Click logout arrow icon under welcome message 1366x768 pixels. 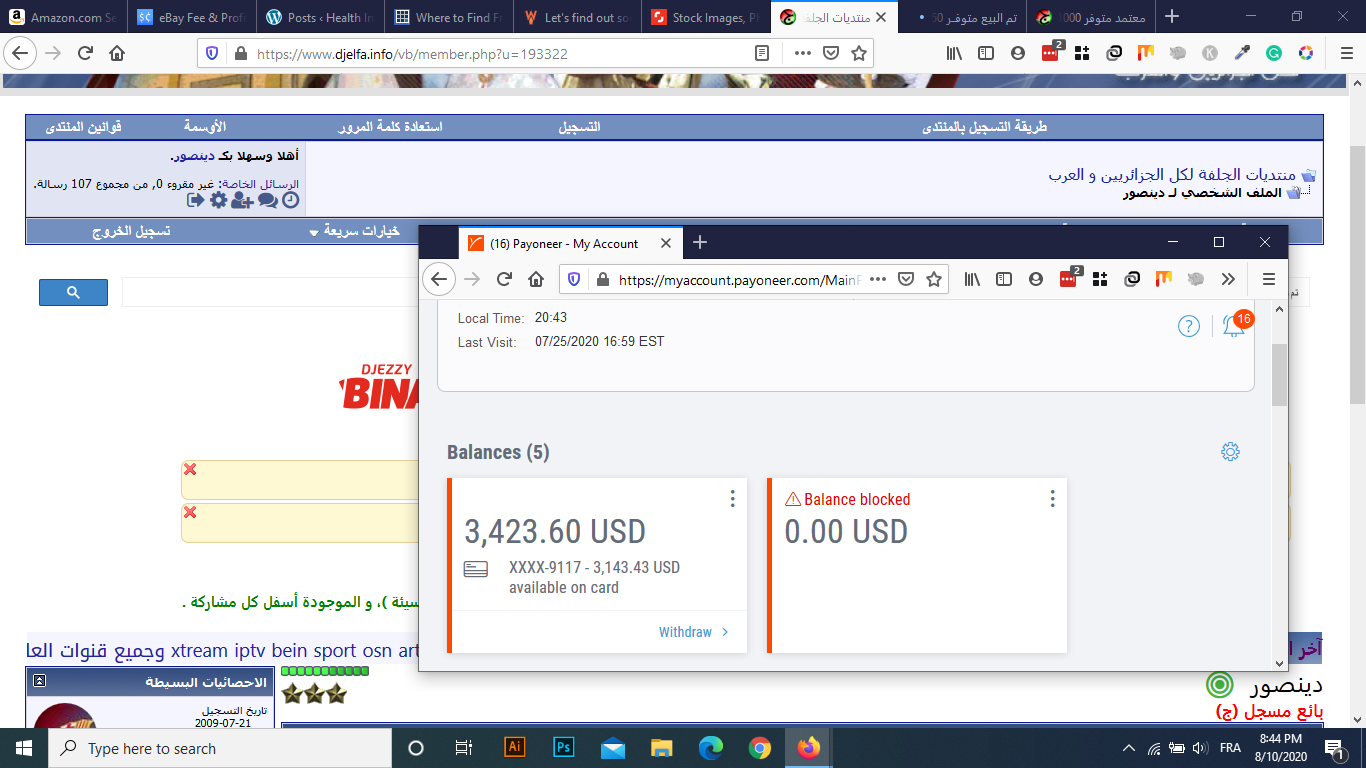tap(195, 200)
